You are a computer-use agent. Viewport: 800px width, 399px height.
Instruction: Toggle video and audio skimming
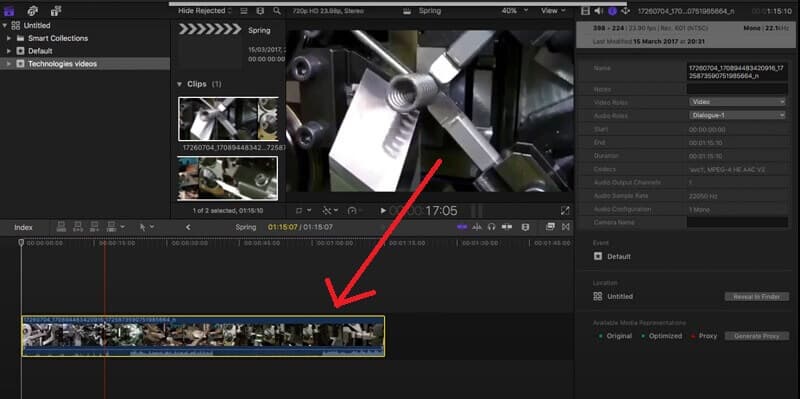(462, 227)
